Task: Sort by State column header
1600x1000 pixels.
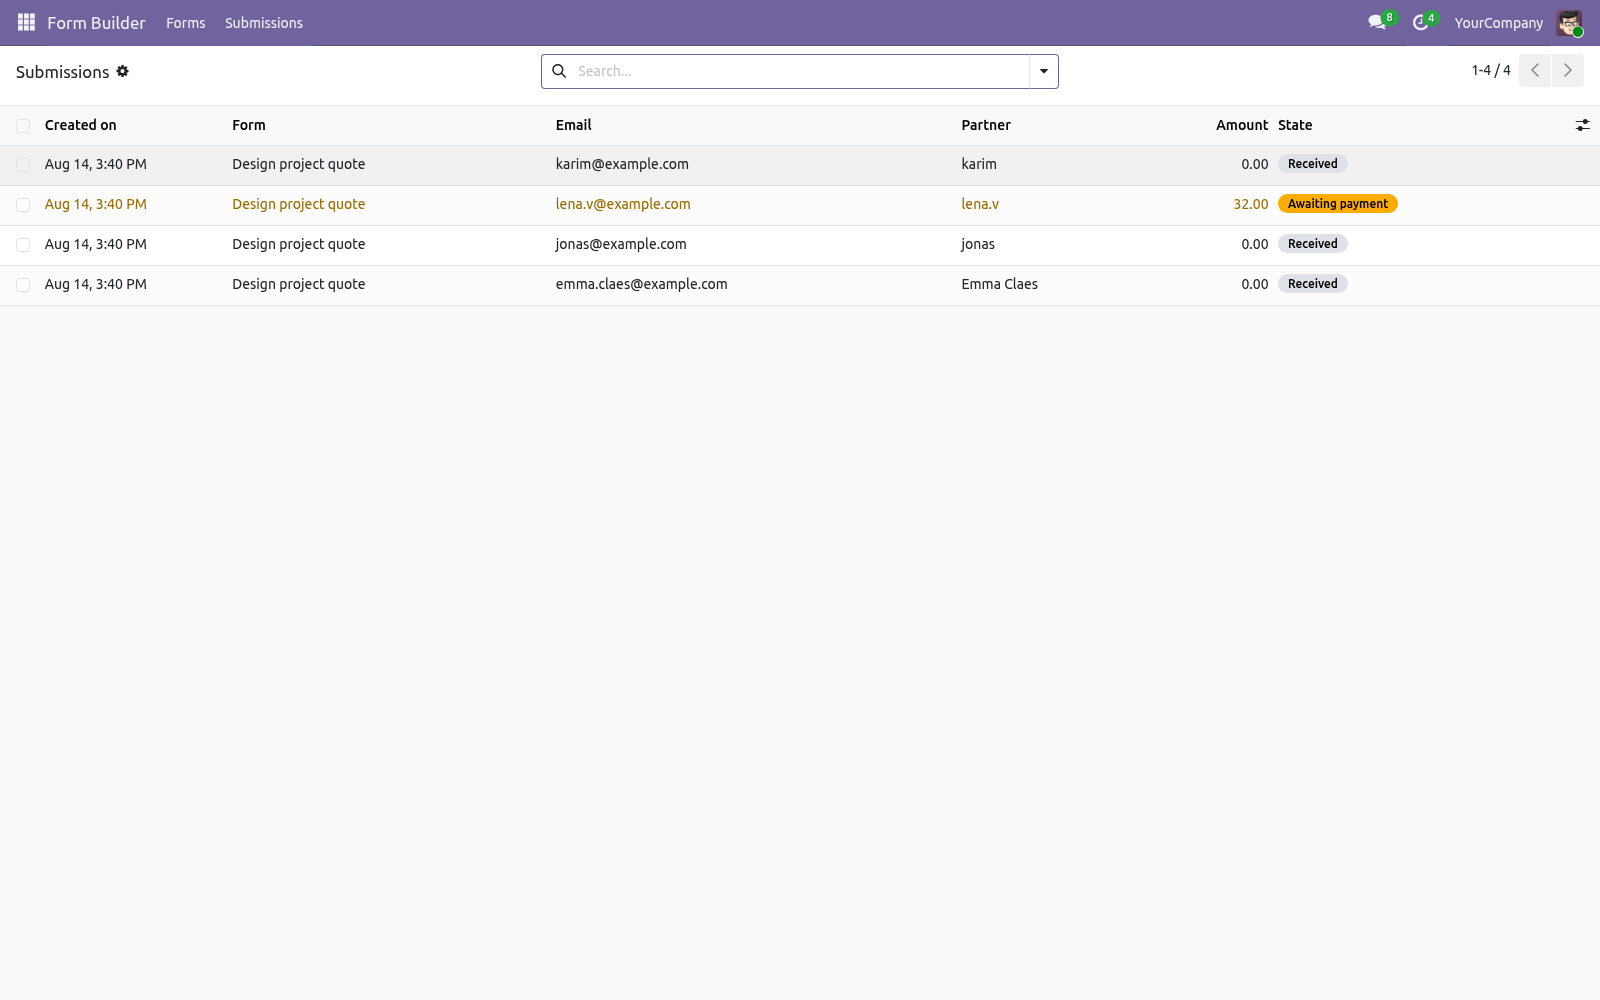Action: pos(1295,125)
